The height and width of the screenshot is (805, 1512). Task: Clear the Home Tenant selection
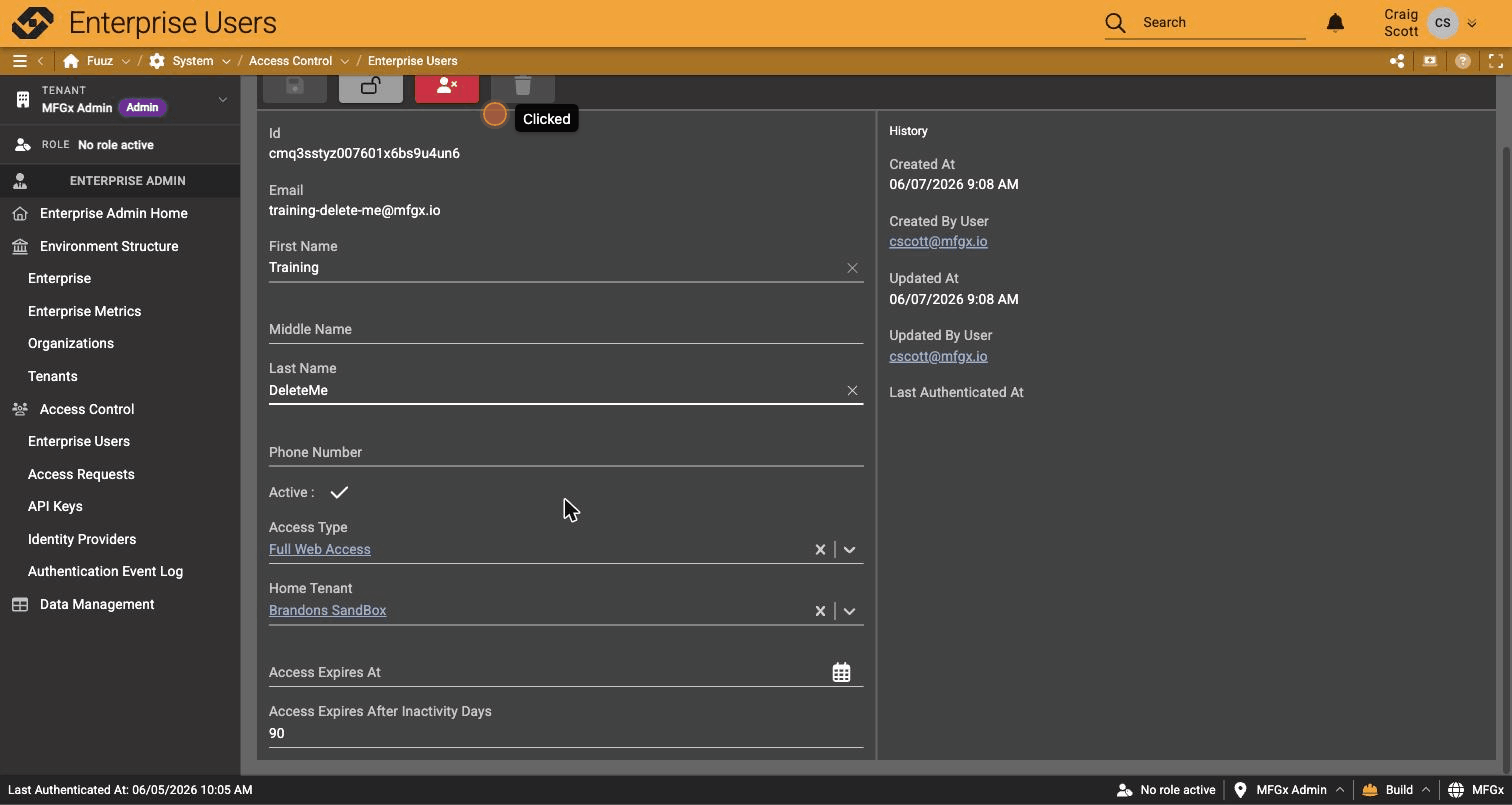(x=820, y=611)
